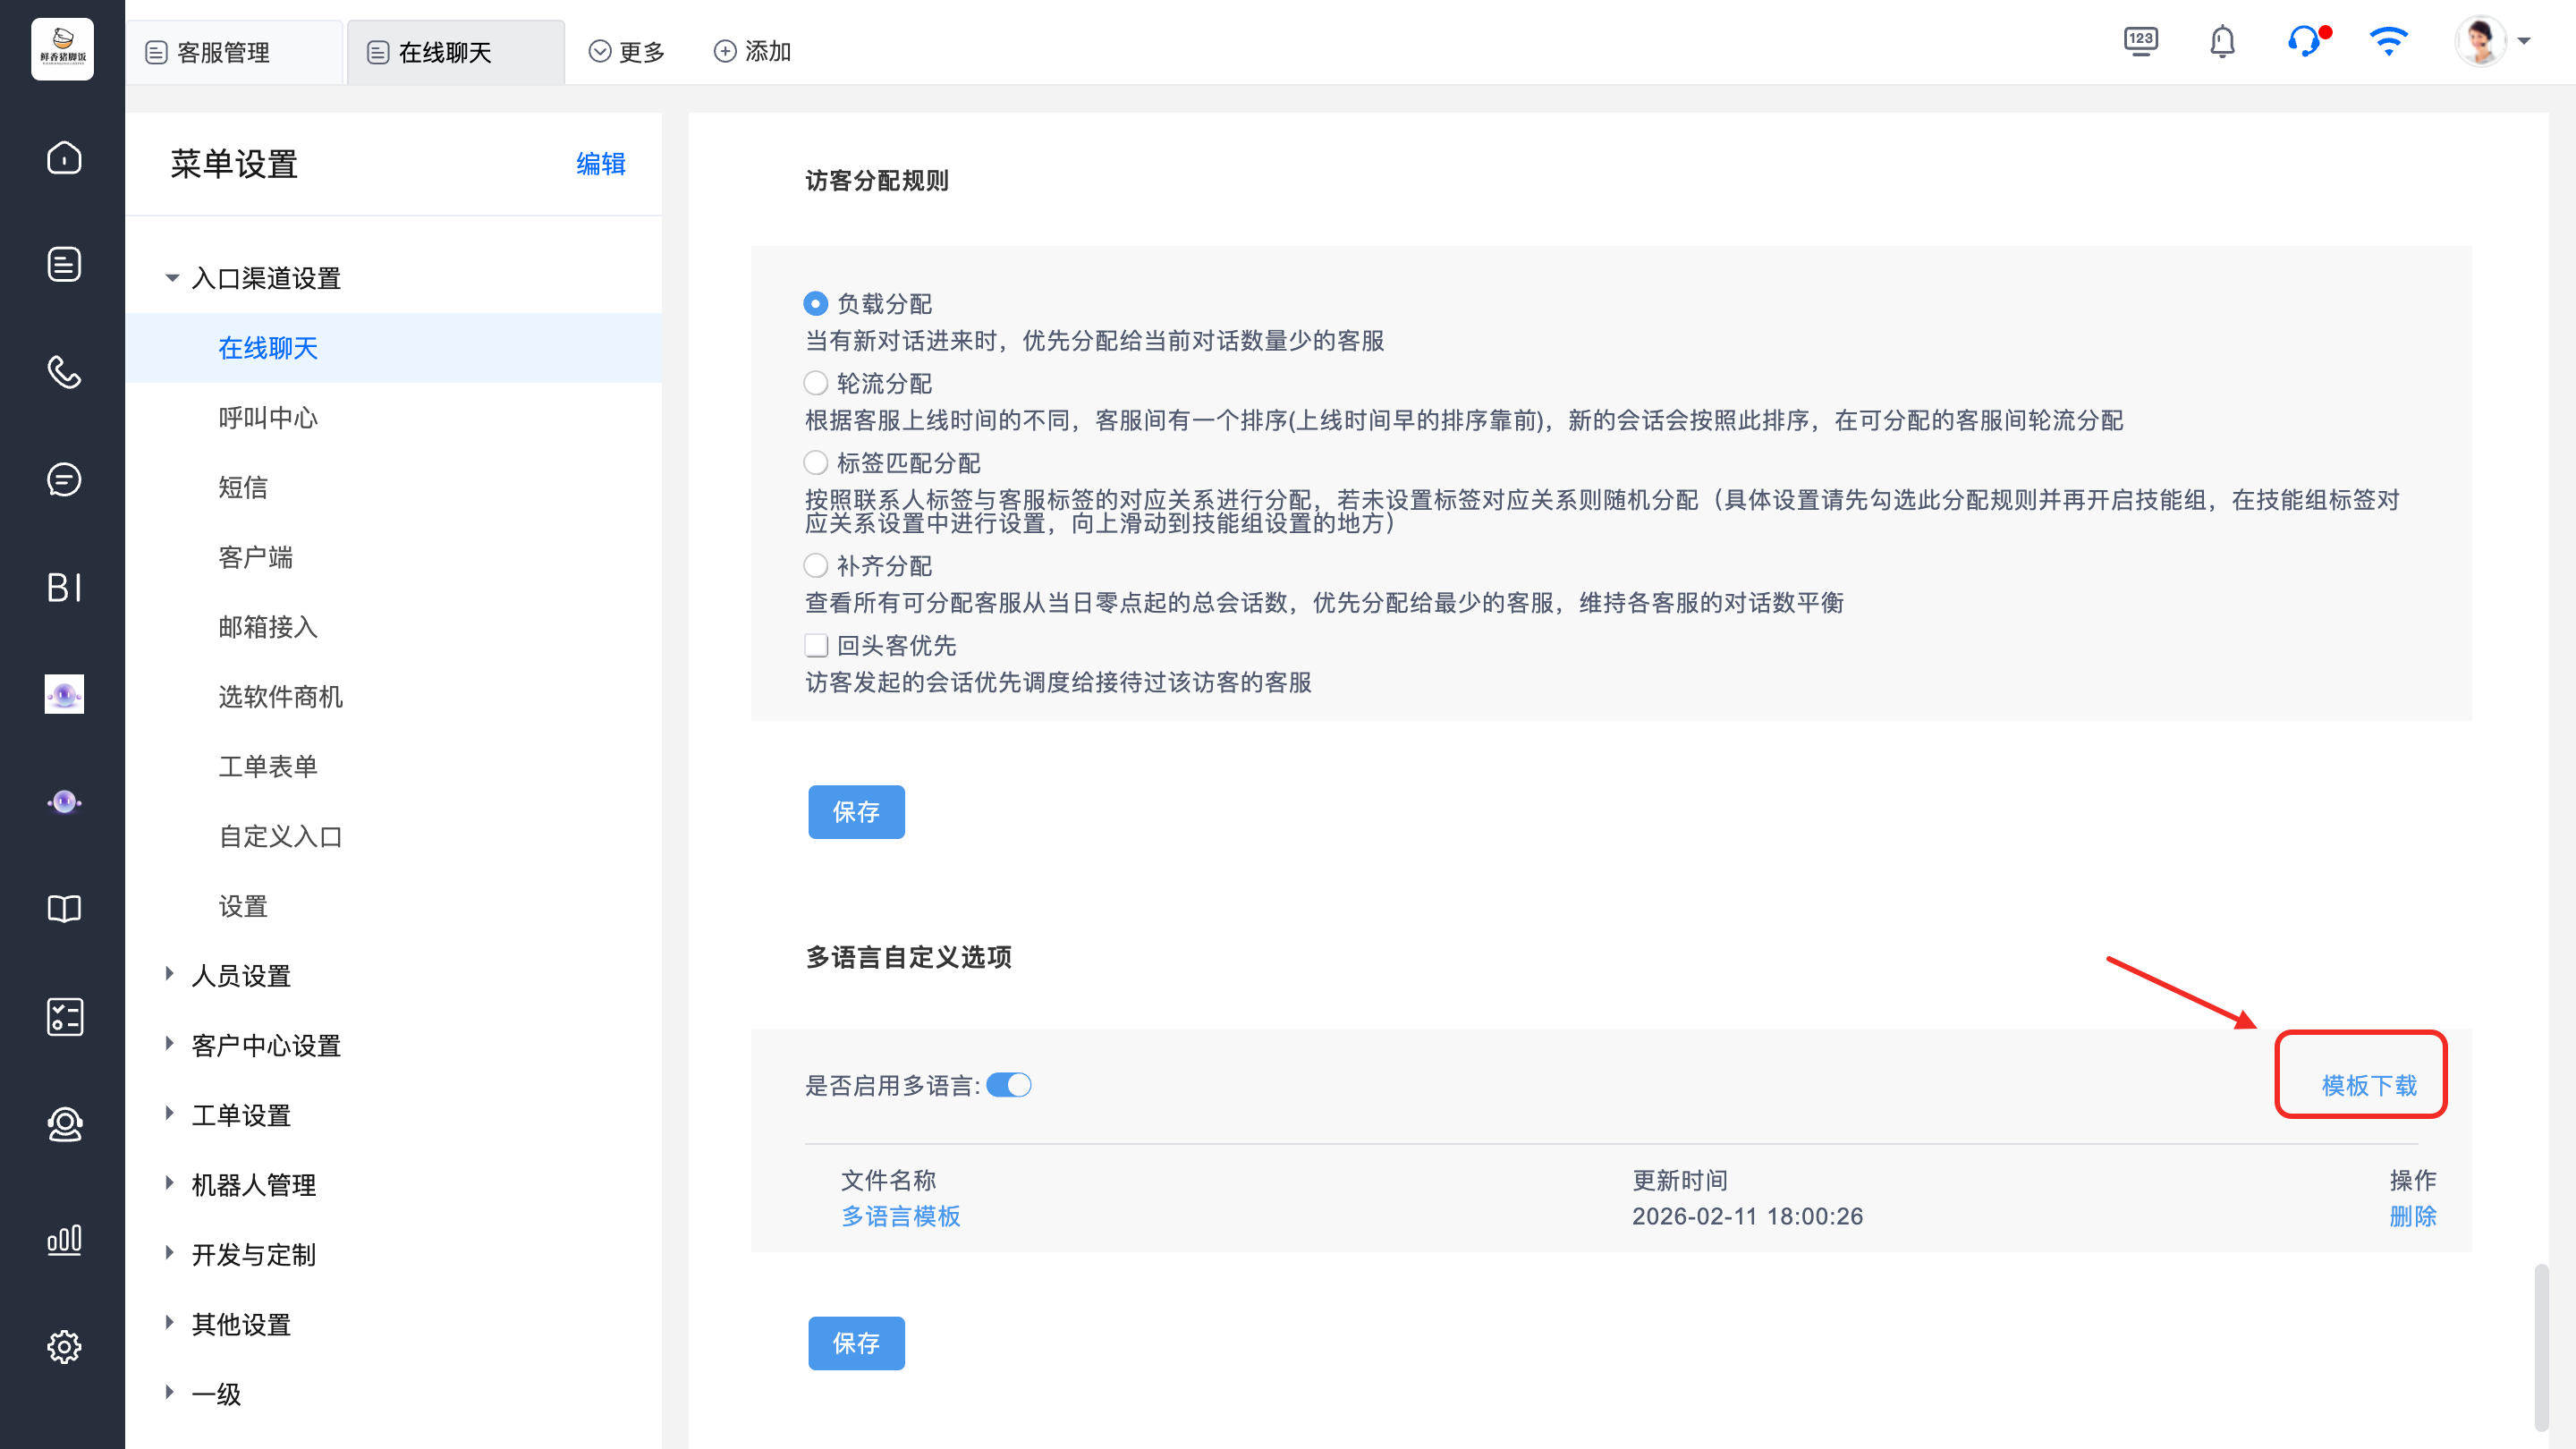The height and width of the screenshot is (1449, 2576).
Task: Expand the 人员设置 menu group
Action: 241,975
